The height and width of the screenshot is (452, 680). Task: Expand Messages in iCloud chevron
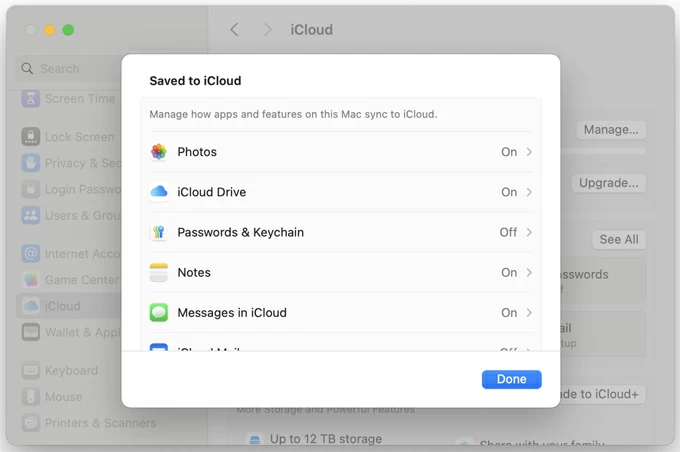pos(529,313)
